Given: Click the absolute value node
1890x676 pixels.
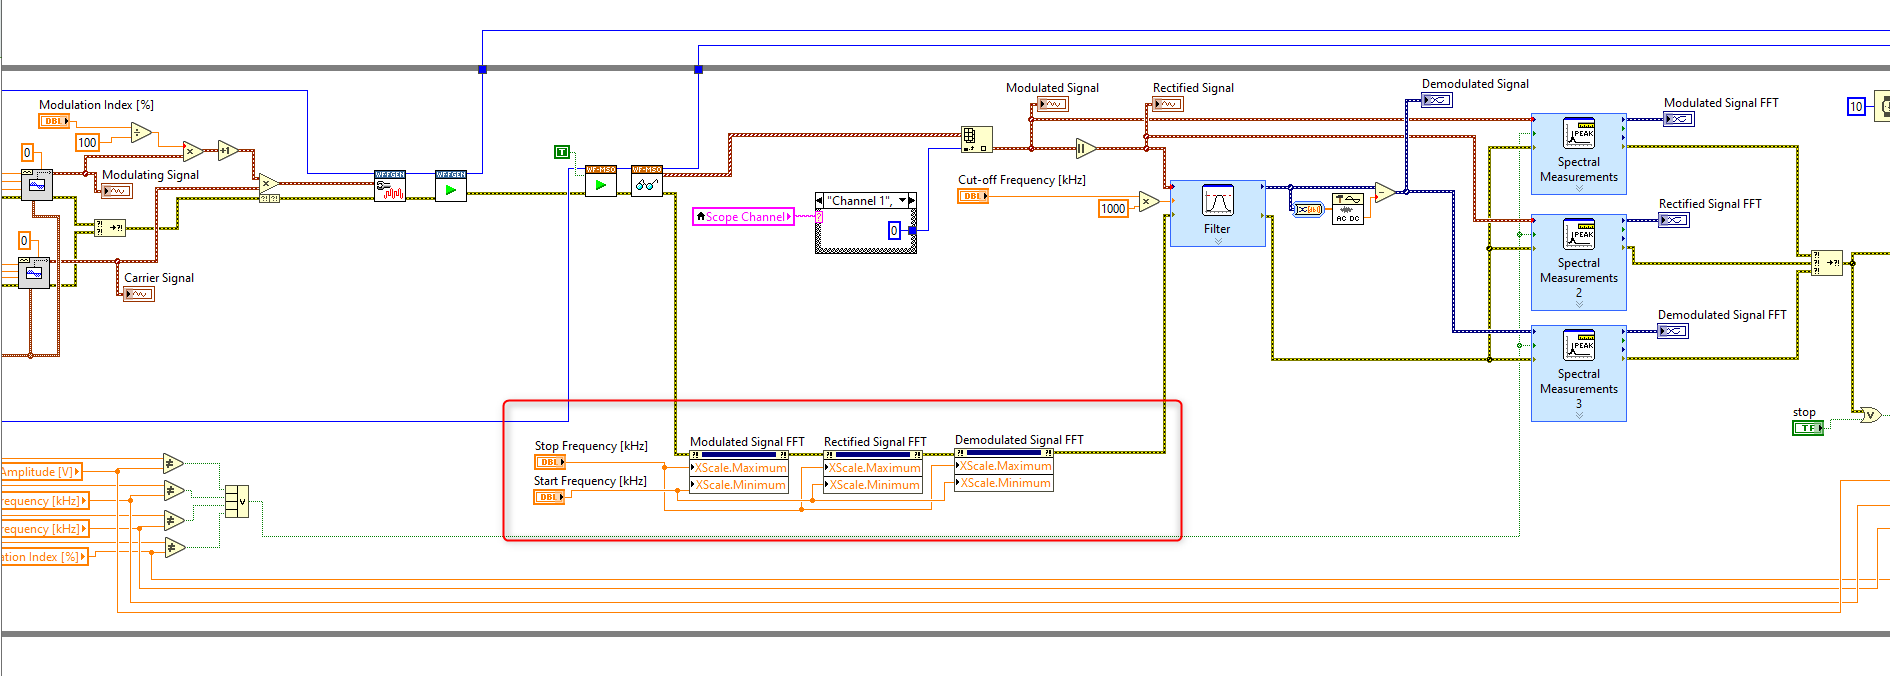Looking at the screenshot, I should point(1086,149).
